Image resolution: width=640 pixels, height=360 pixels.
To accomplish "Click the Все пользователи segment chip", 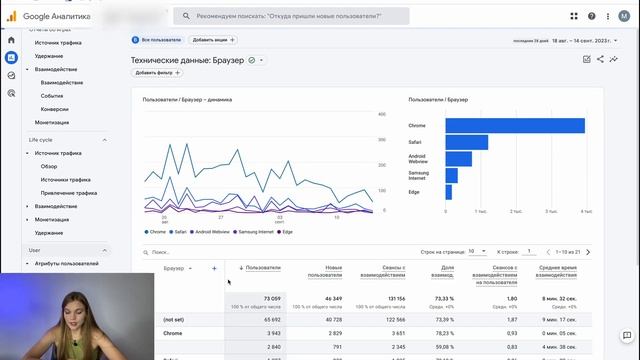I will point(157,40).
